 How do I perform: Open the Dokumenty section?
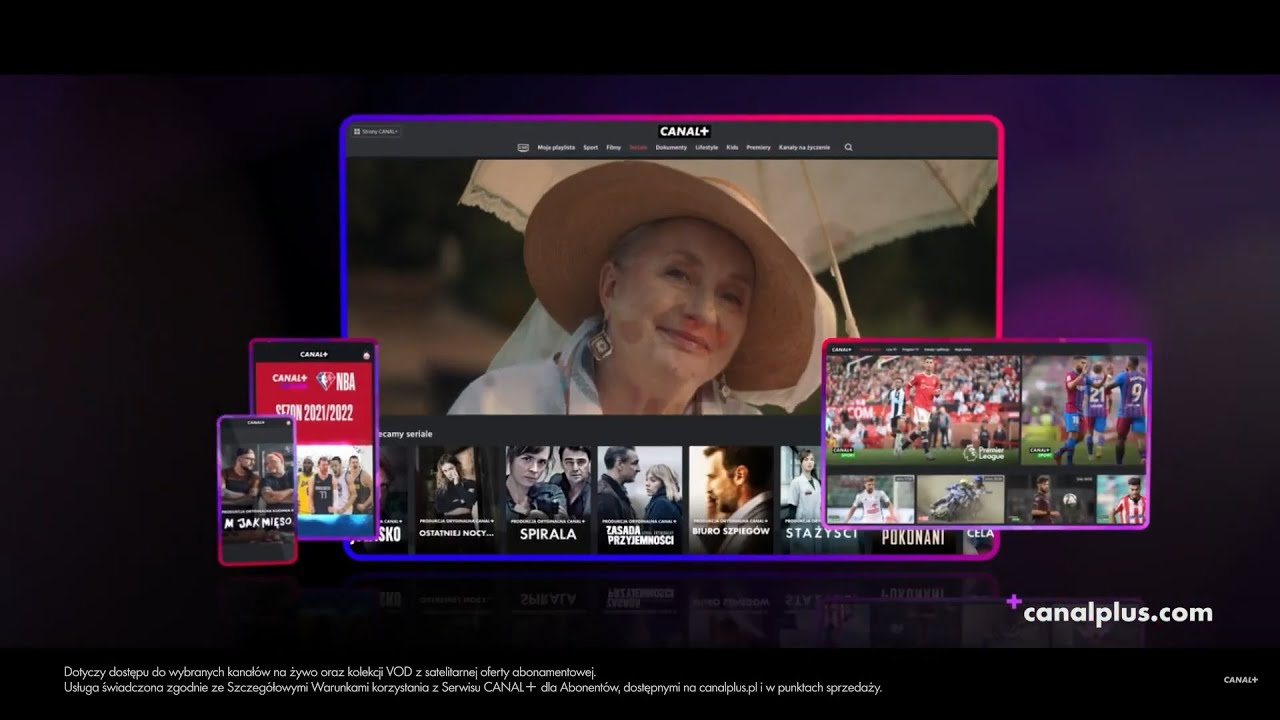(x=672, y=147)
